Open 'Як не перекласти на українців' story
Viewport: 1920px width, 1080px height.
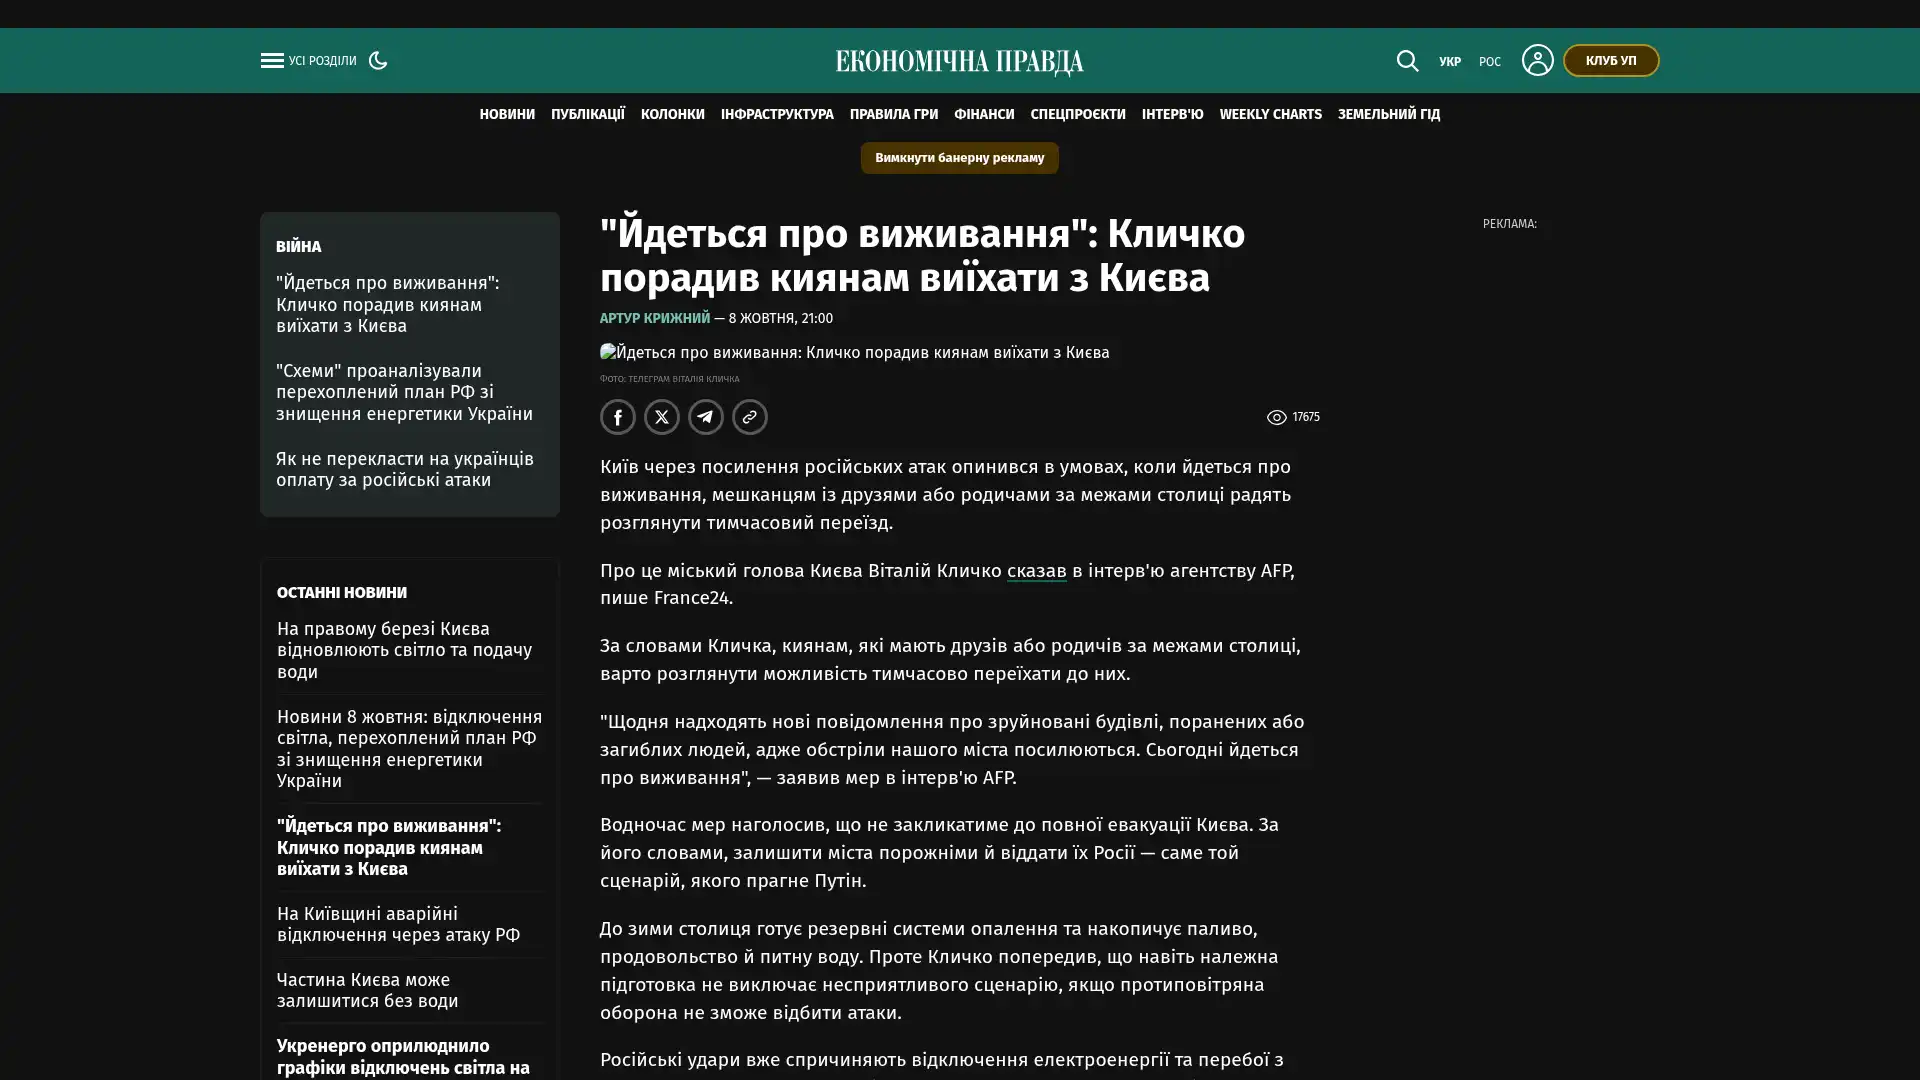click(405, 469)
